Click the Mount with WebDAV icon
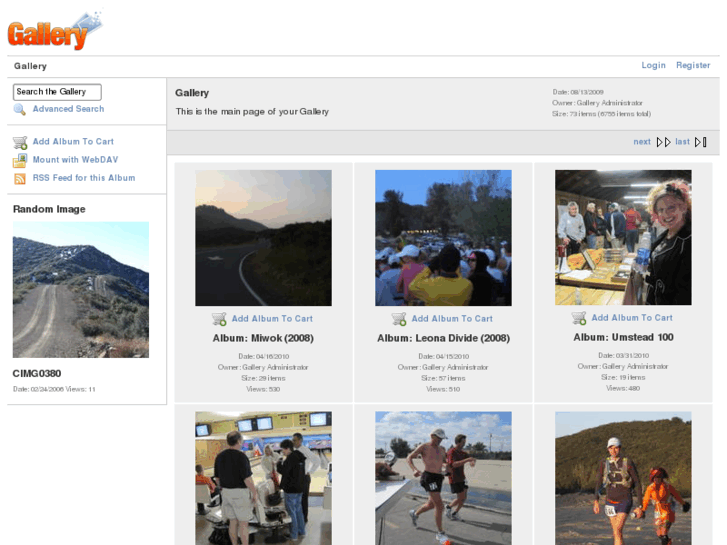The height and width of the screenshot is (545, 727). pos(20,160)
